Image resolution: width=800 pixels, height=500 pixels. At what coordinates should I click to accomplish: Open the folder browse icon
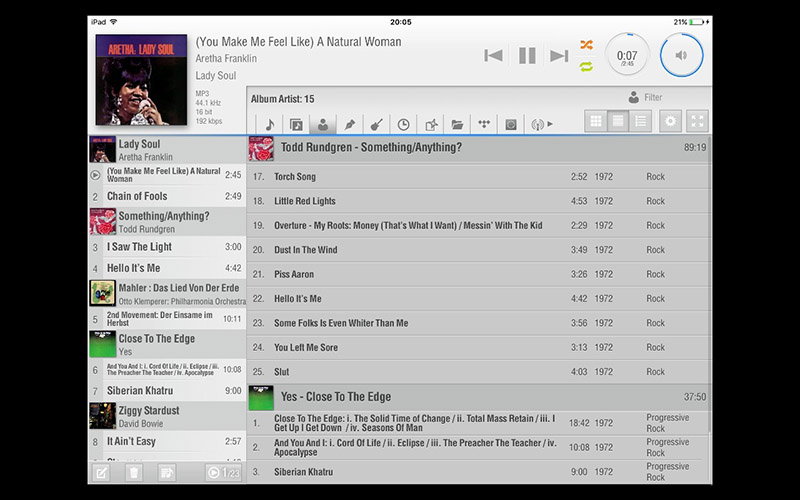pos(457,124)
